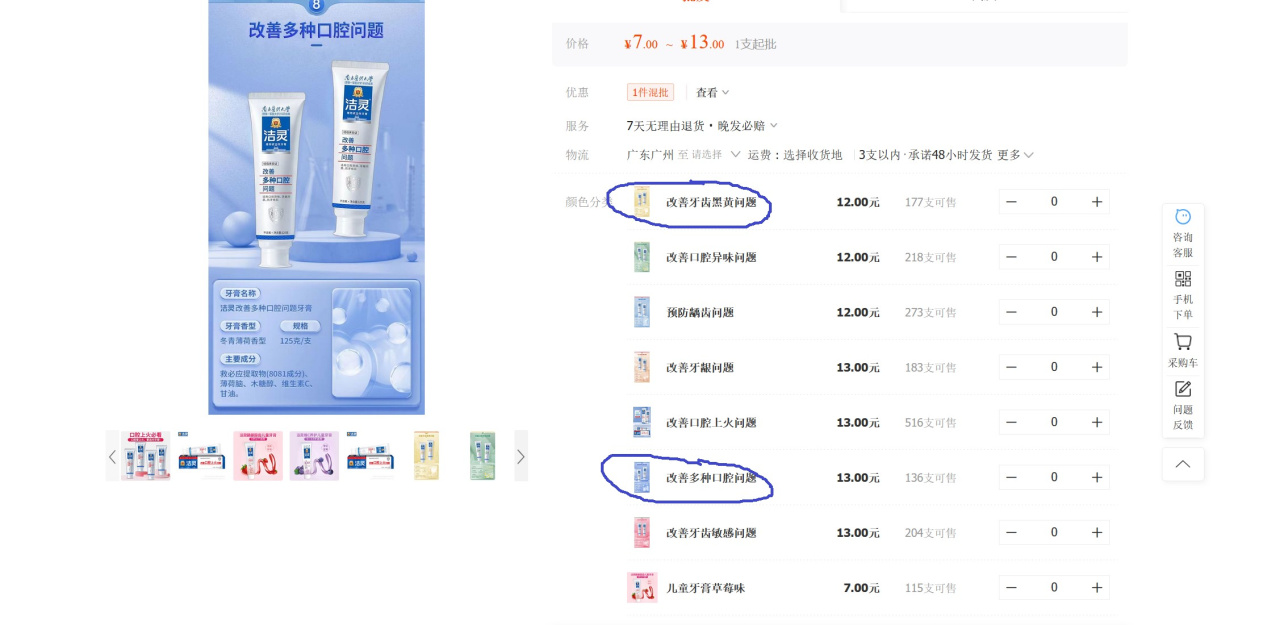Increase quantity for 改善口腔上火问题
1280x625 pixels.
(1097, 422)
